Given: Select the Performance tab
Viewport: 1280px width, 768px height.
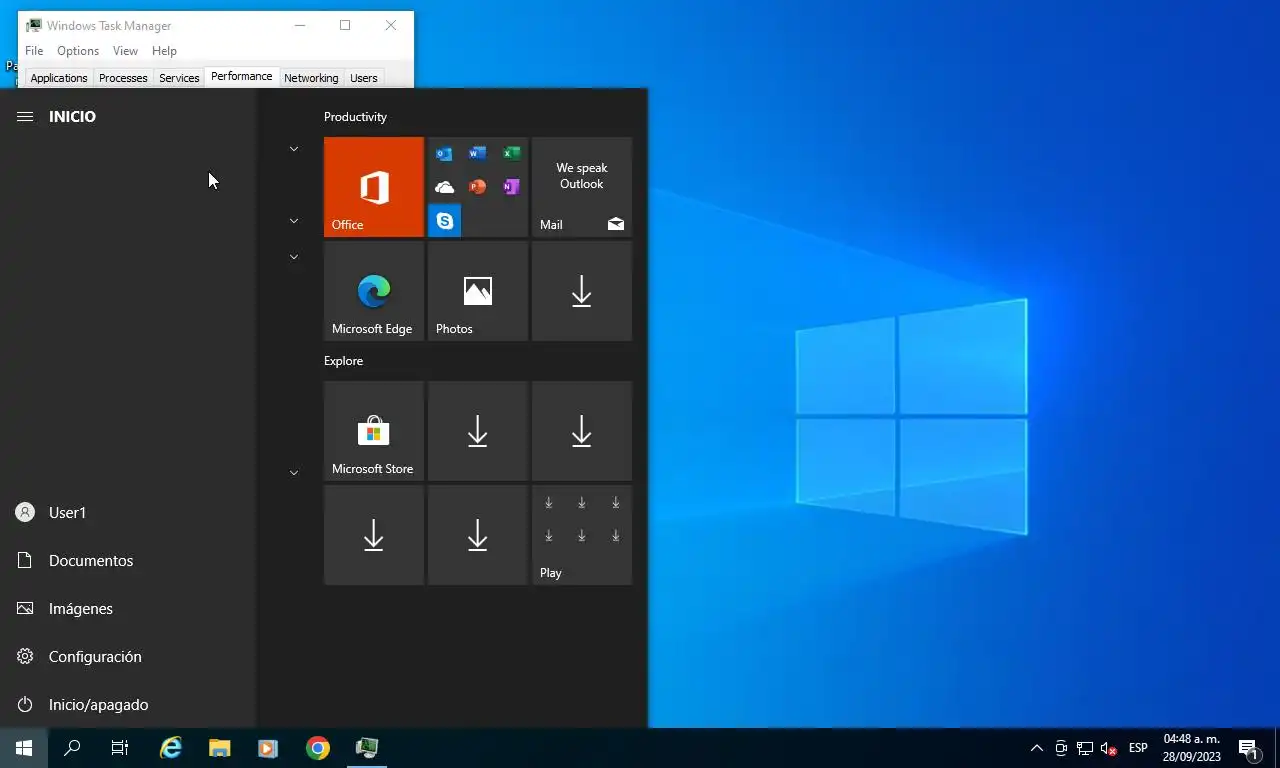Looking at the screenshot, I should (242, 76).
